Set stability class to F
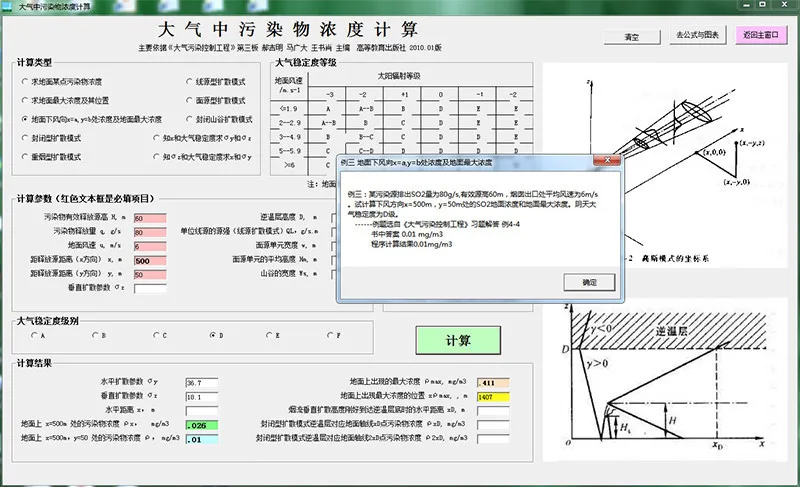The image size is (800, 487). click(334, 336)
